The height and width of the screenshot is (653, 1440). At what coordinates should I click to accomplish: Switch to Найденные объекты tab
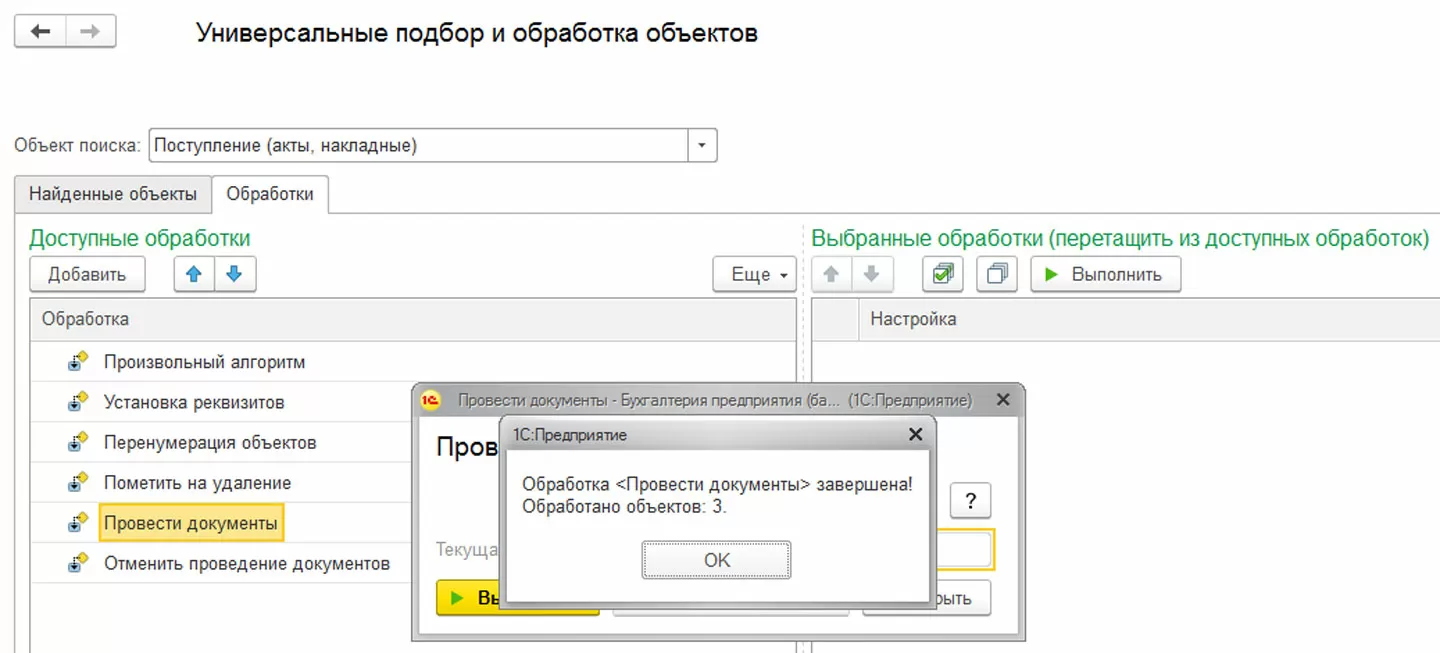[x=113, y=194]
